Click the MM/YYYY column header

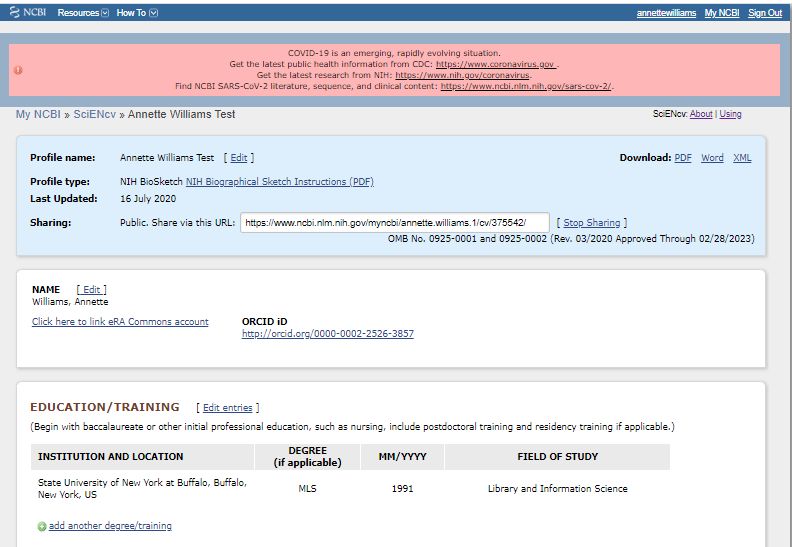(403, 457)
